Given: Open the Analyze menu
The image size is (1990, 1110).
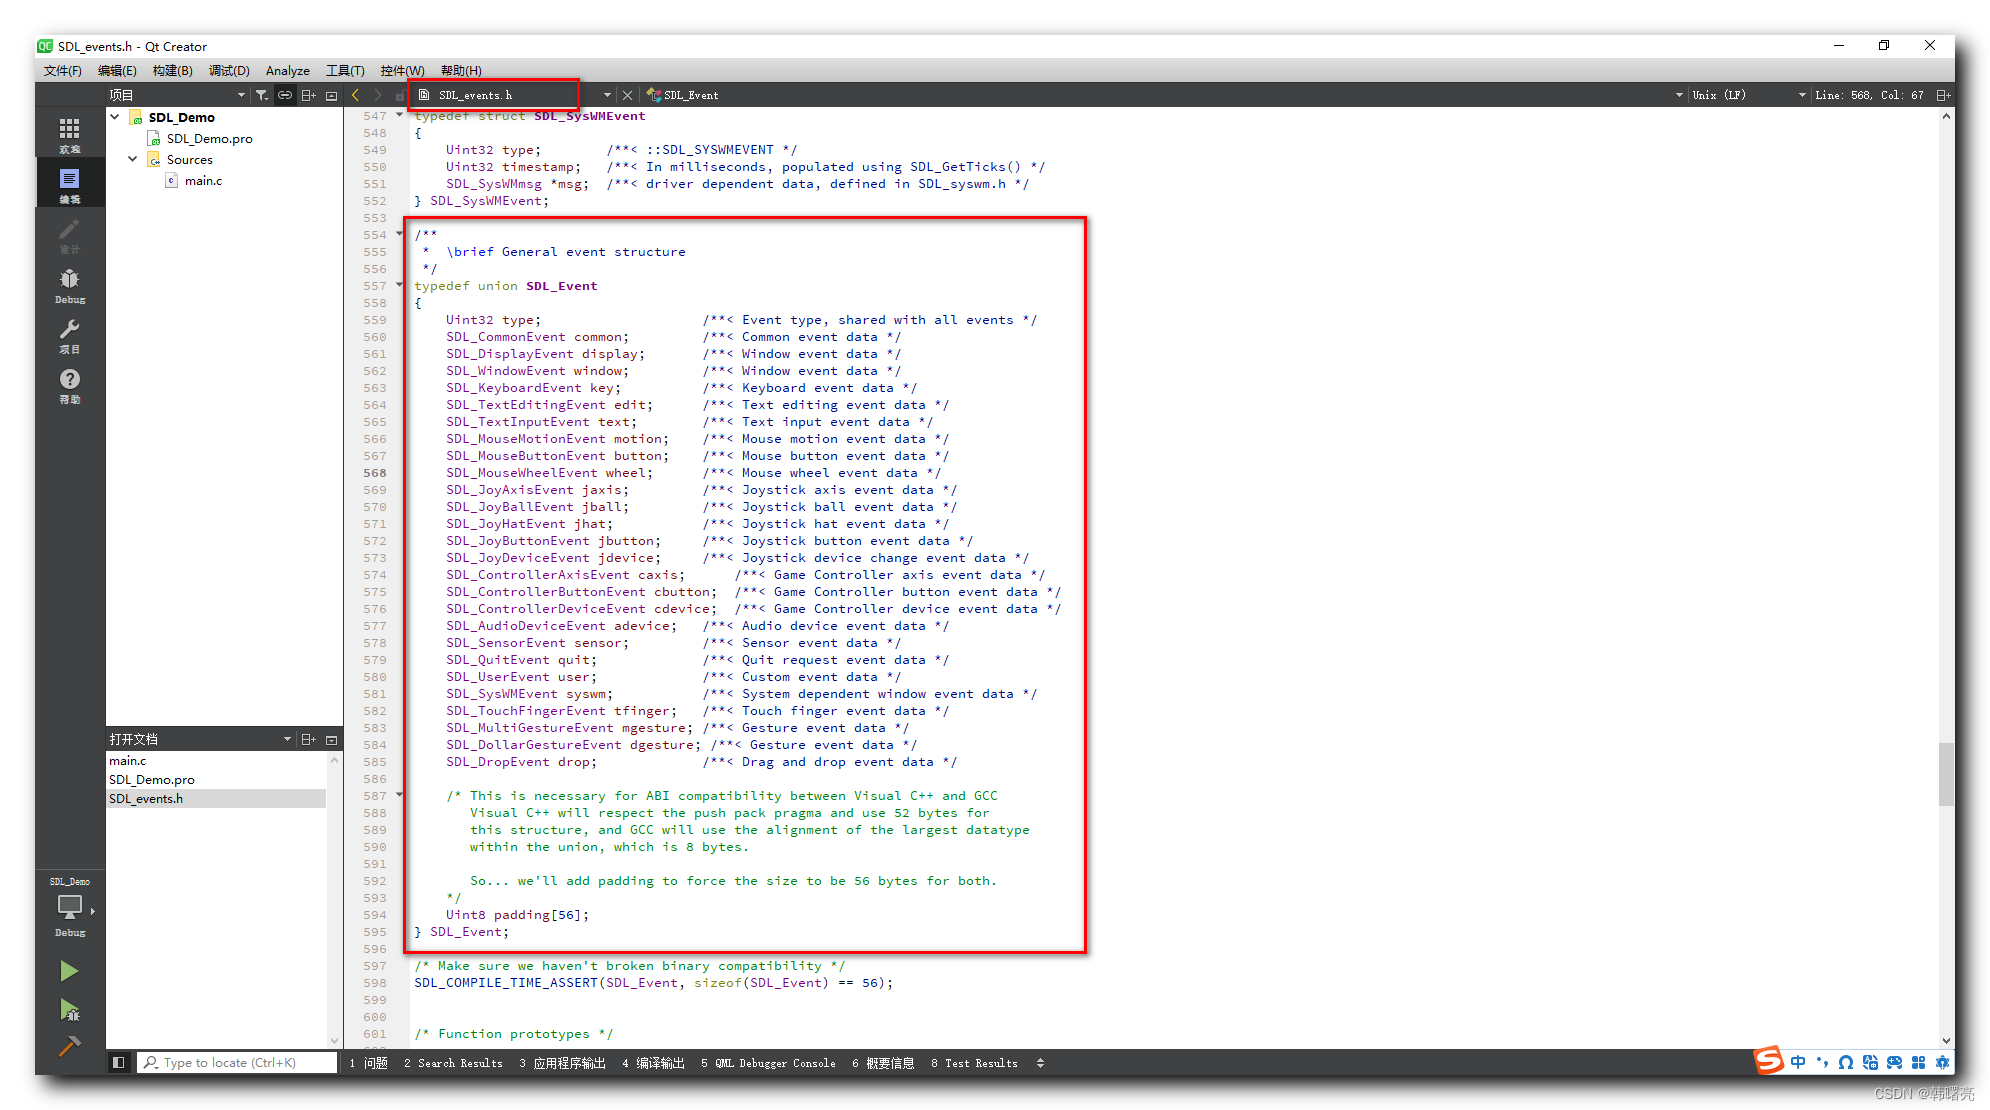Looking at the screenshot, I should [x=287, y=70].
